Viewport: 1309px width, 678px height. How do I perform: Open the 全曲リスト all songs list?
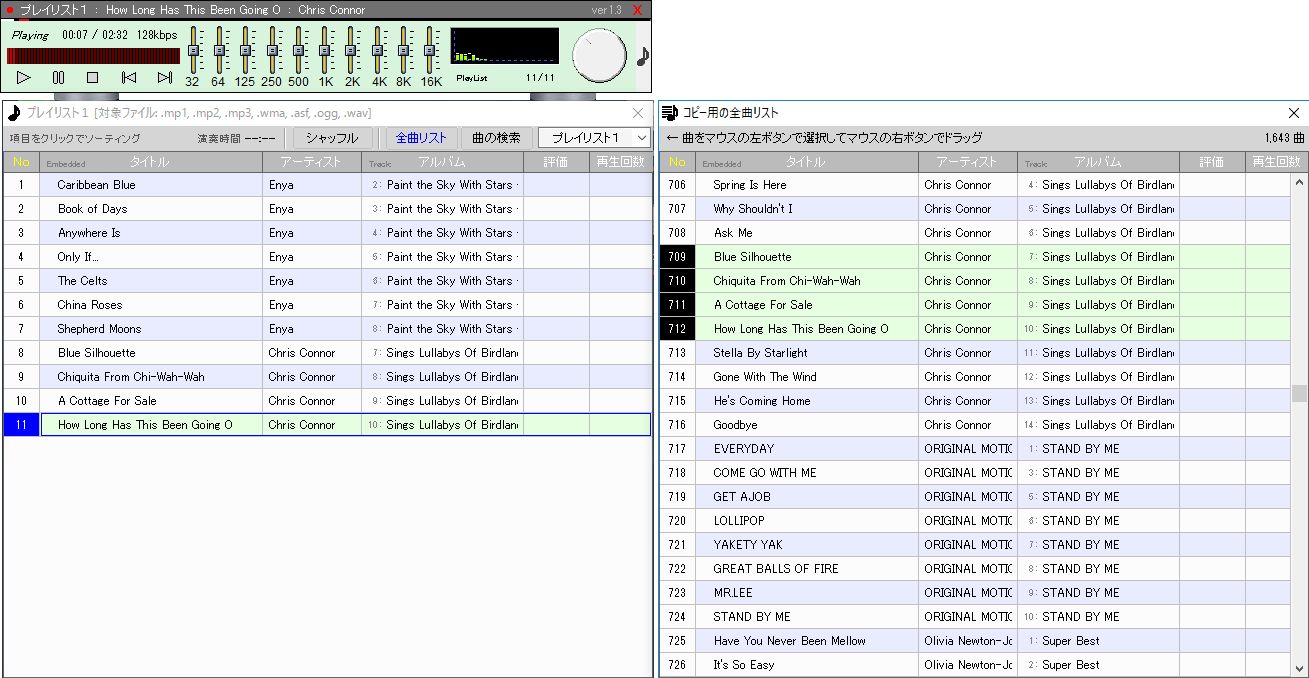[421, 138]
